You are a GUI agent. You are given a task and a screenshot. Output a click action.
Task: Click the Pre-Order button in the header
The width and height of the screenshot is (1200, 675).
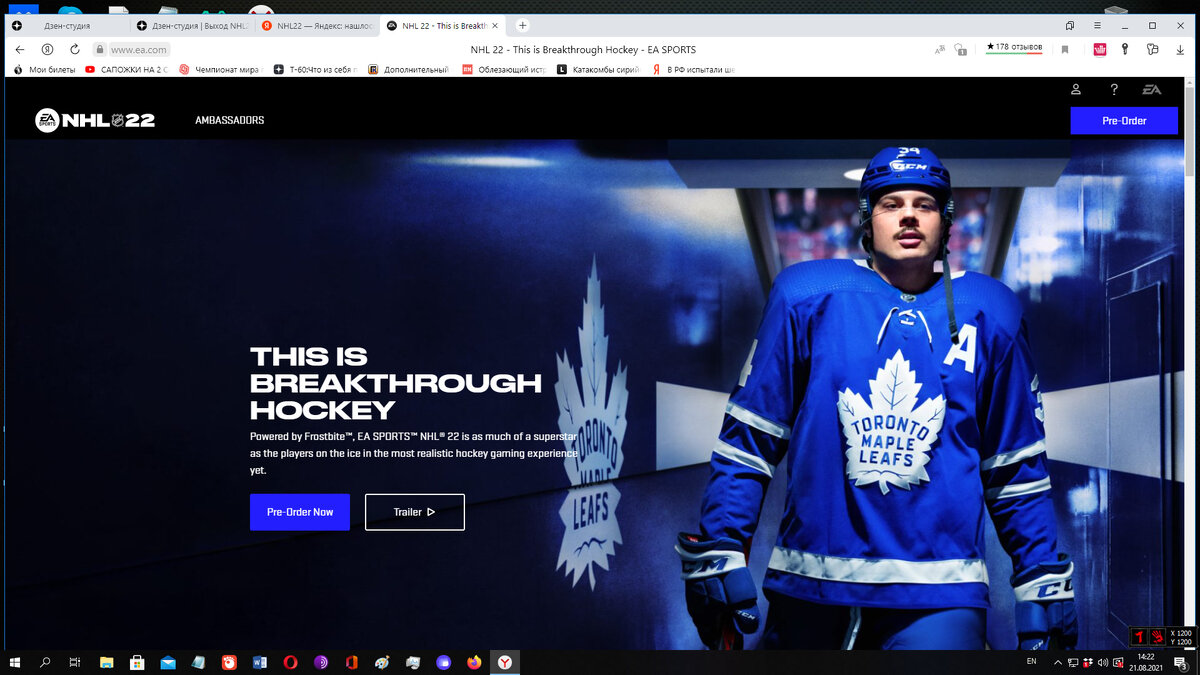coord(1124,120)
